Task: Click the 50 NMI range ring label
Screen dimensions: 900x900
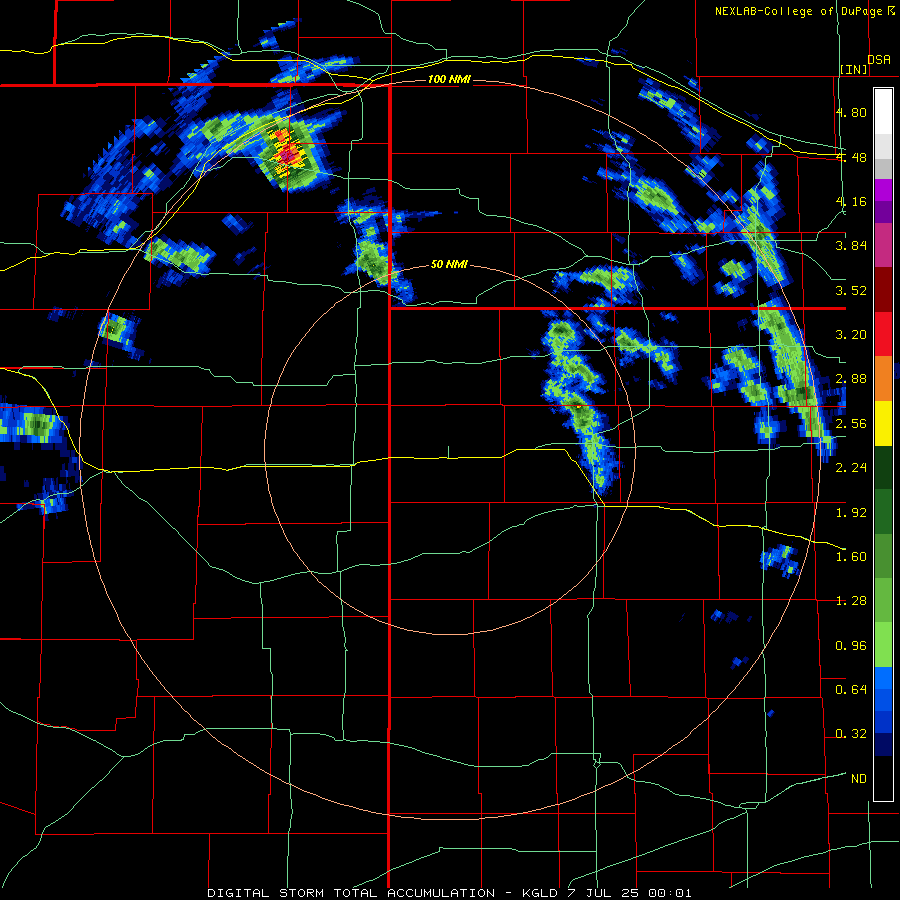Action: tap(449, 265)
